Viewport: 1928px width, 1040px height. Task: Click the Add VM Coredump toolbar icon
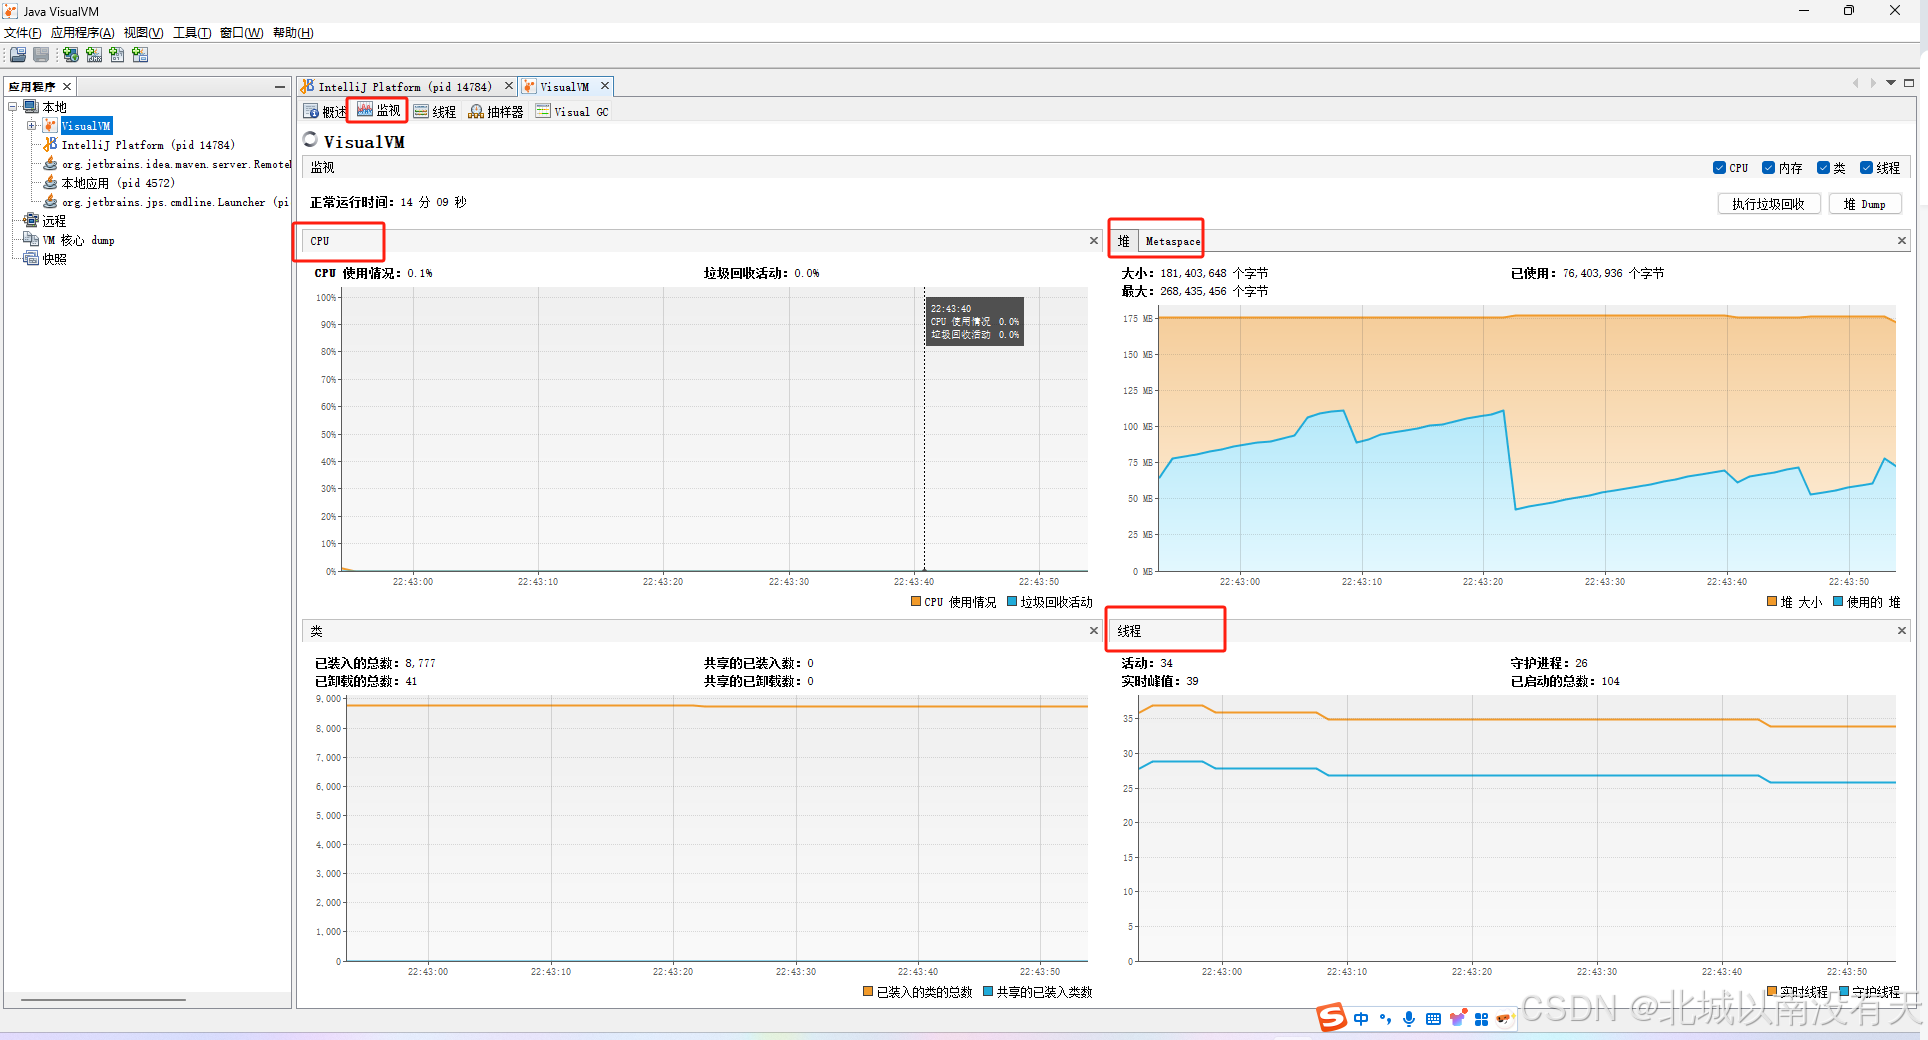(117, 55)
